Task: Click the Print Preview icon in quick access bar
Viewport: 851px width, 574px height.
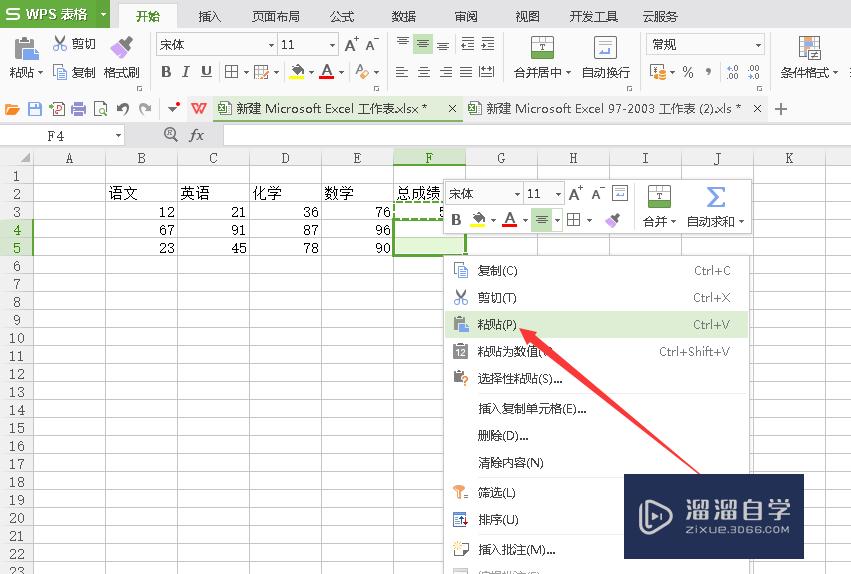Action: (100, 109)
